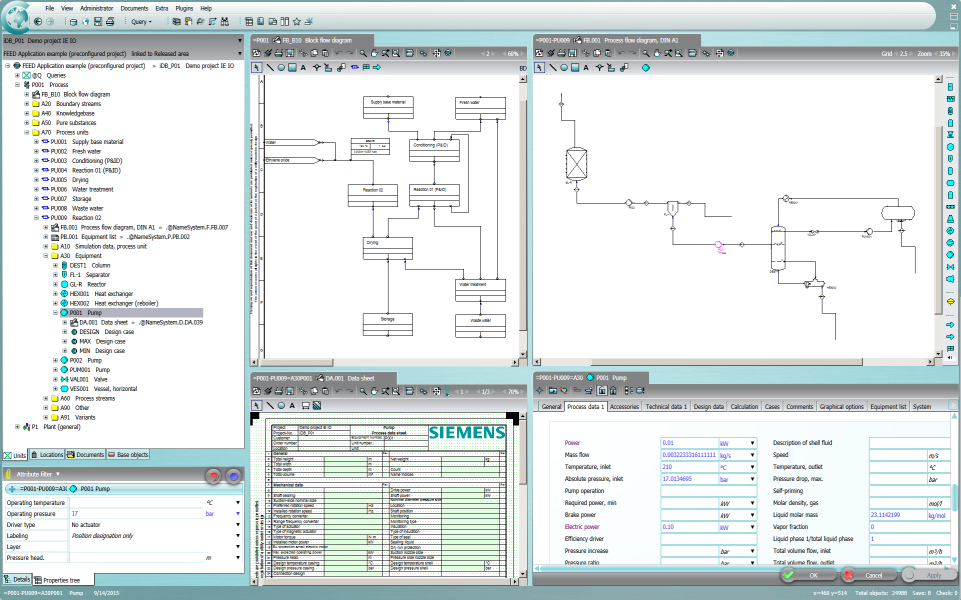Select the ellipse tool in Block flow diagram
This screenshot has height=600, width=961.
point(281,67)
